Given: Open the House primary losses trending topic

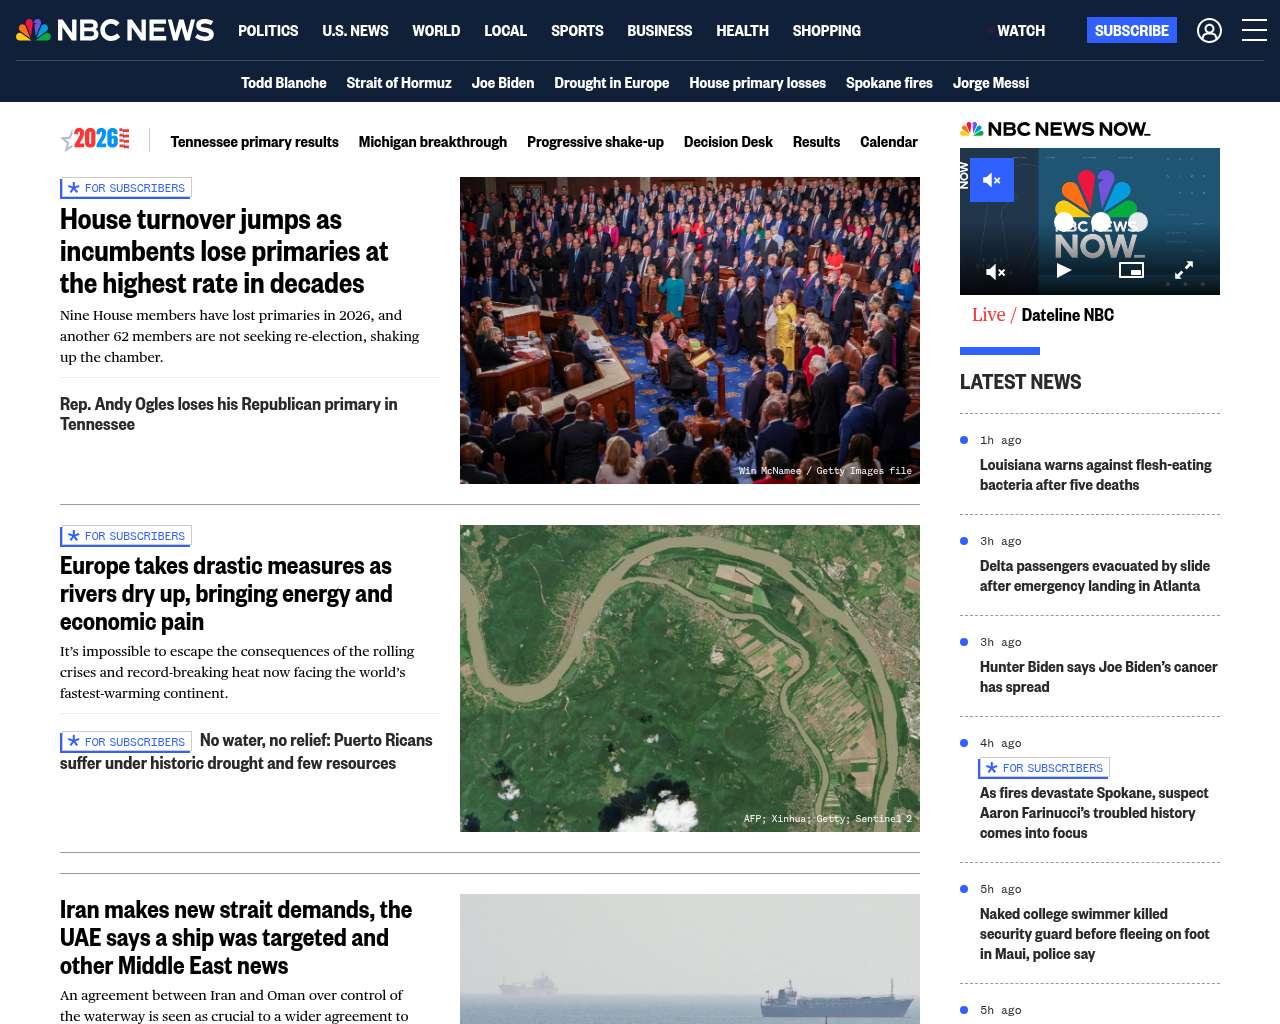Looking at the screenshot, I should click(x=757, y=83).
